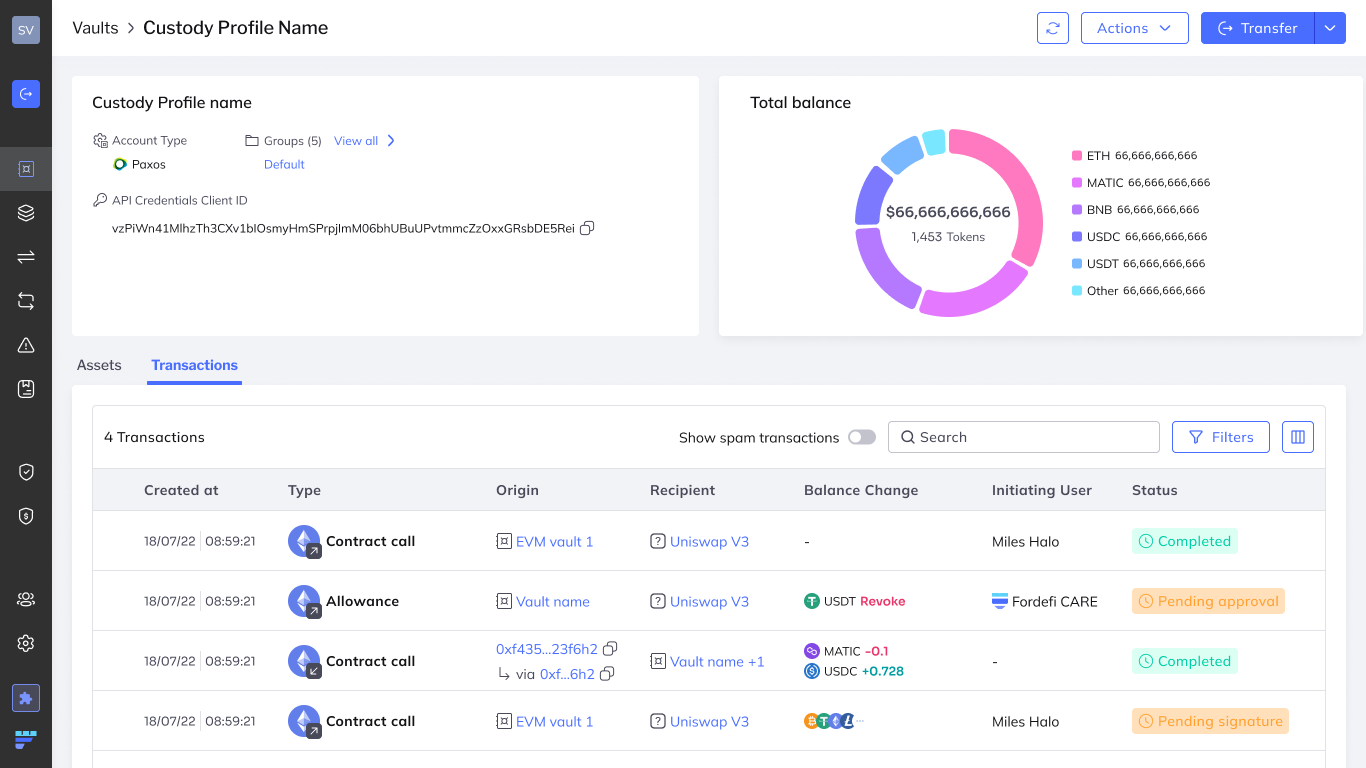
Task: Click the refresh icon button
Action: click(1053, 28)
